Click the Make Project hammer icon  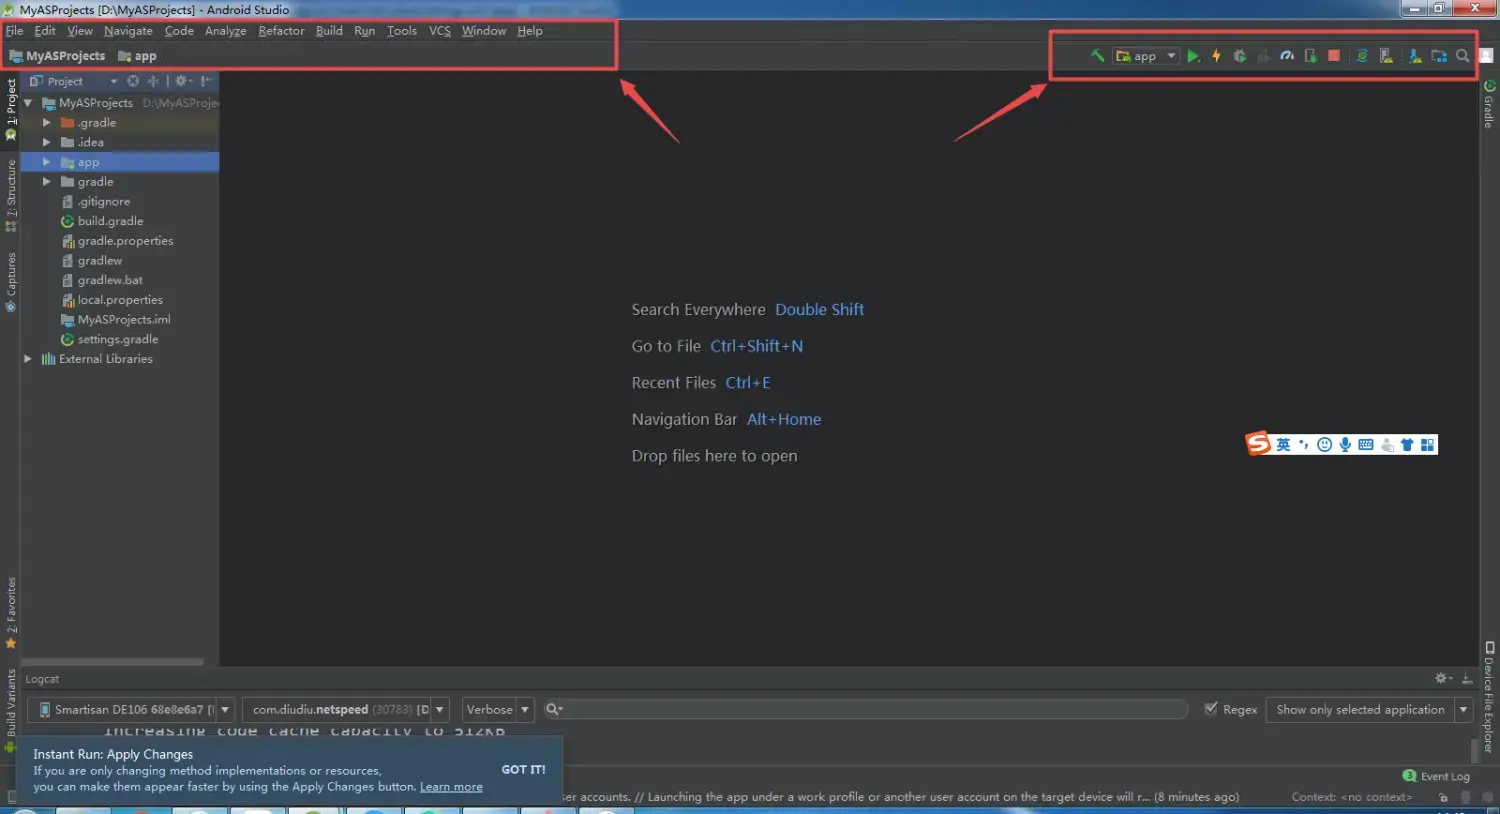[x=1097, y=55]
